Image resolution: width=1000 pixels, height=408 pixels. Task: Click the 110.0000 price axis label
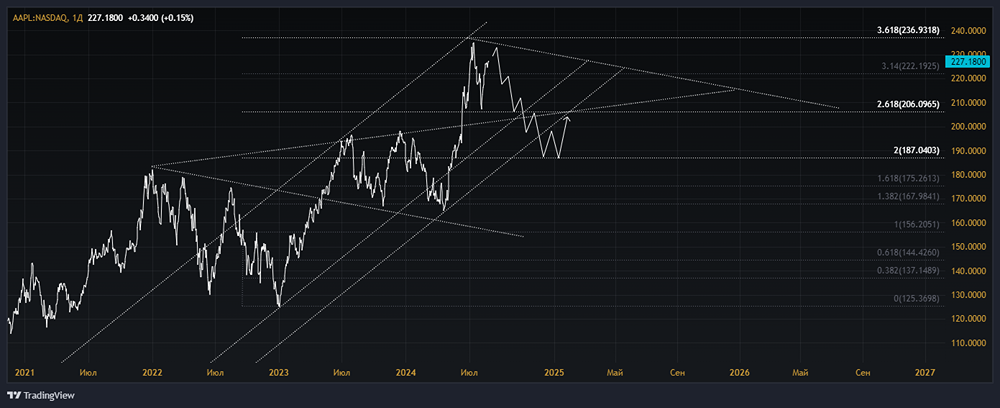(x=967, y=343)
